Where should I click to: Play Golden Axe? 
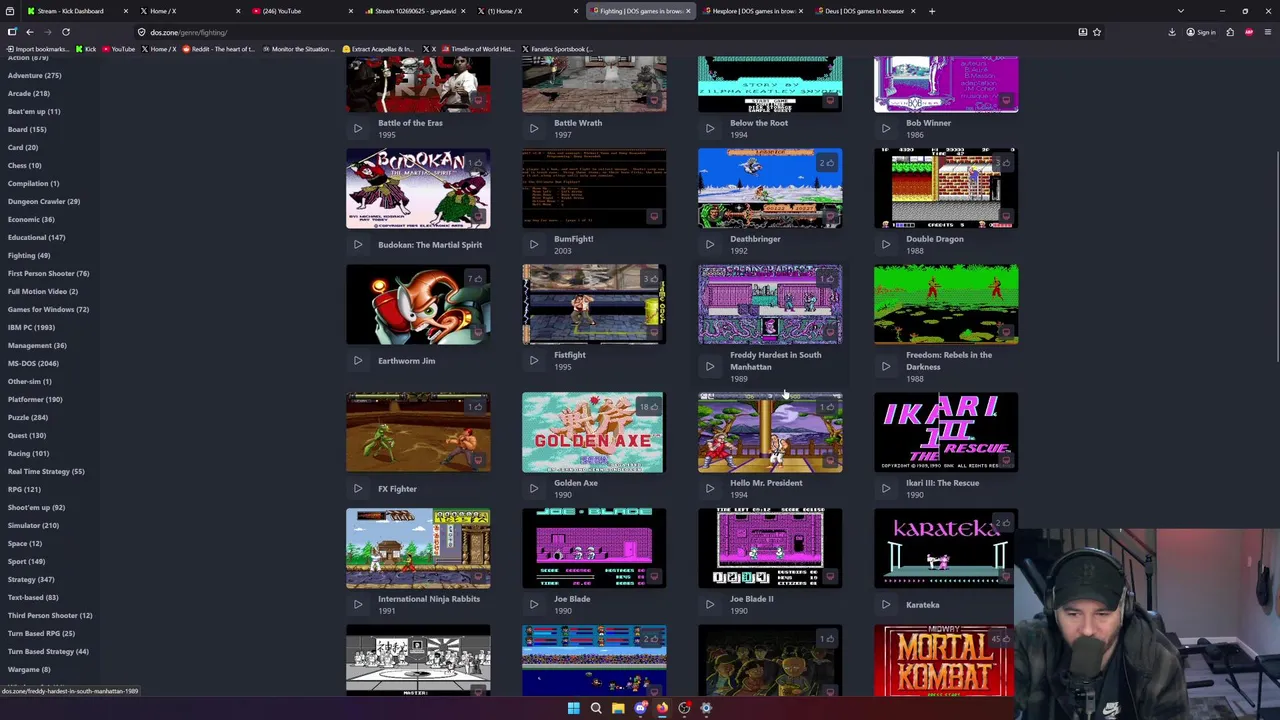[534, 489]
